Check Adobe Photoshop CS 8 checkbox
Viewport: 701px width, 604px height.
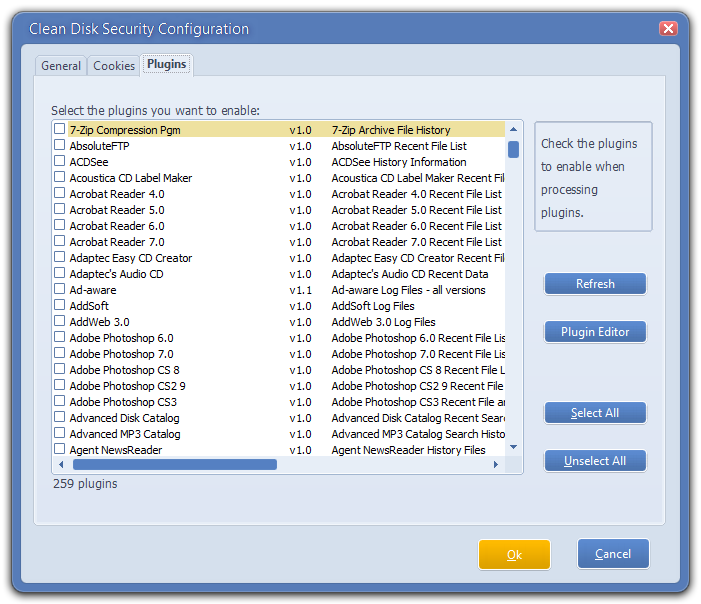click(x=59, y=369)
